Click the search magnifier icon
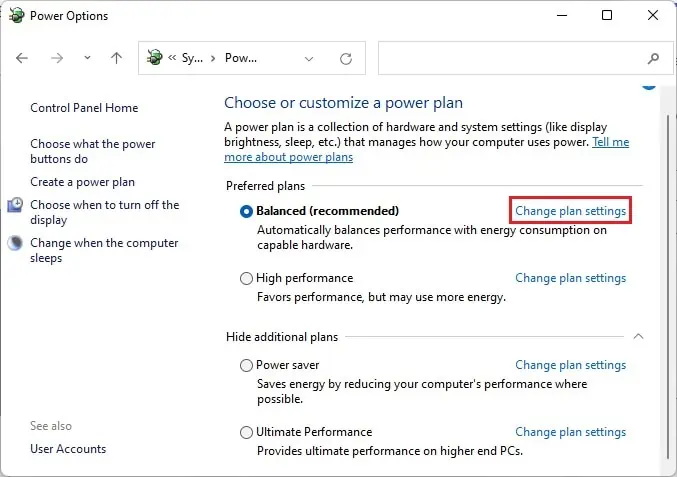This screenshot has height=477, width=677. (654, 58)
